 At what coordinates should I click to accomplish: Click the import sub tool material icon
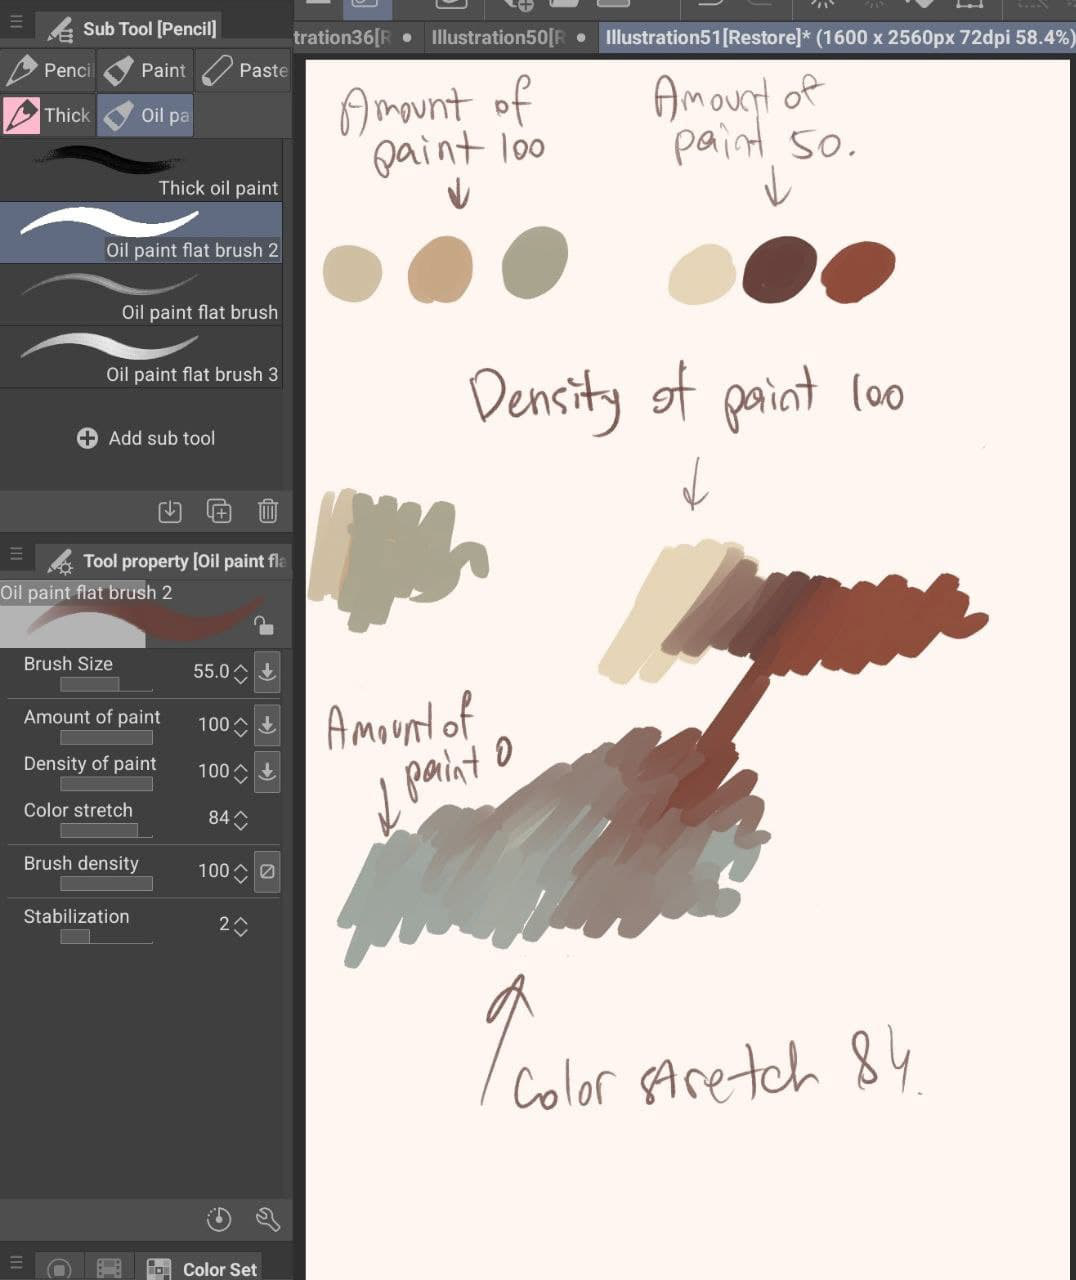tap(170, 511)
